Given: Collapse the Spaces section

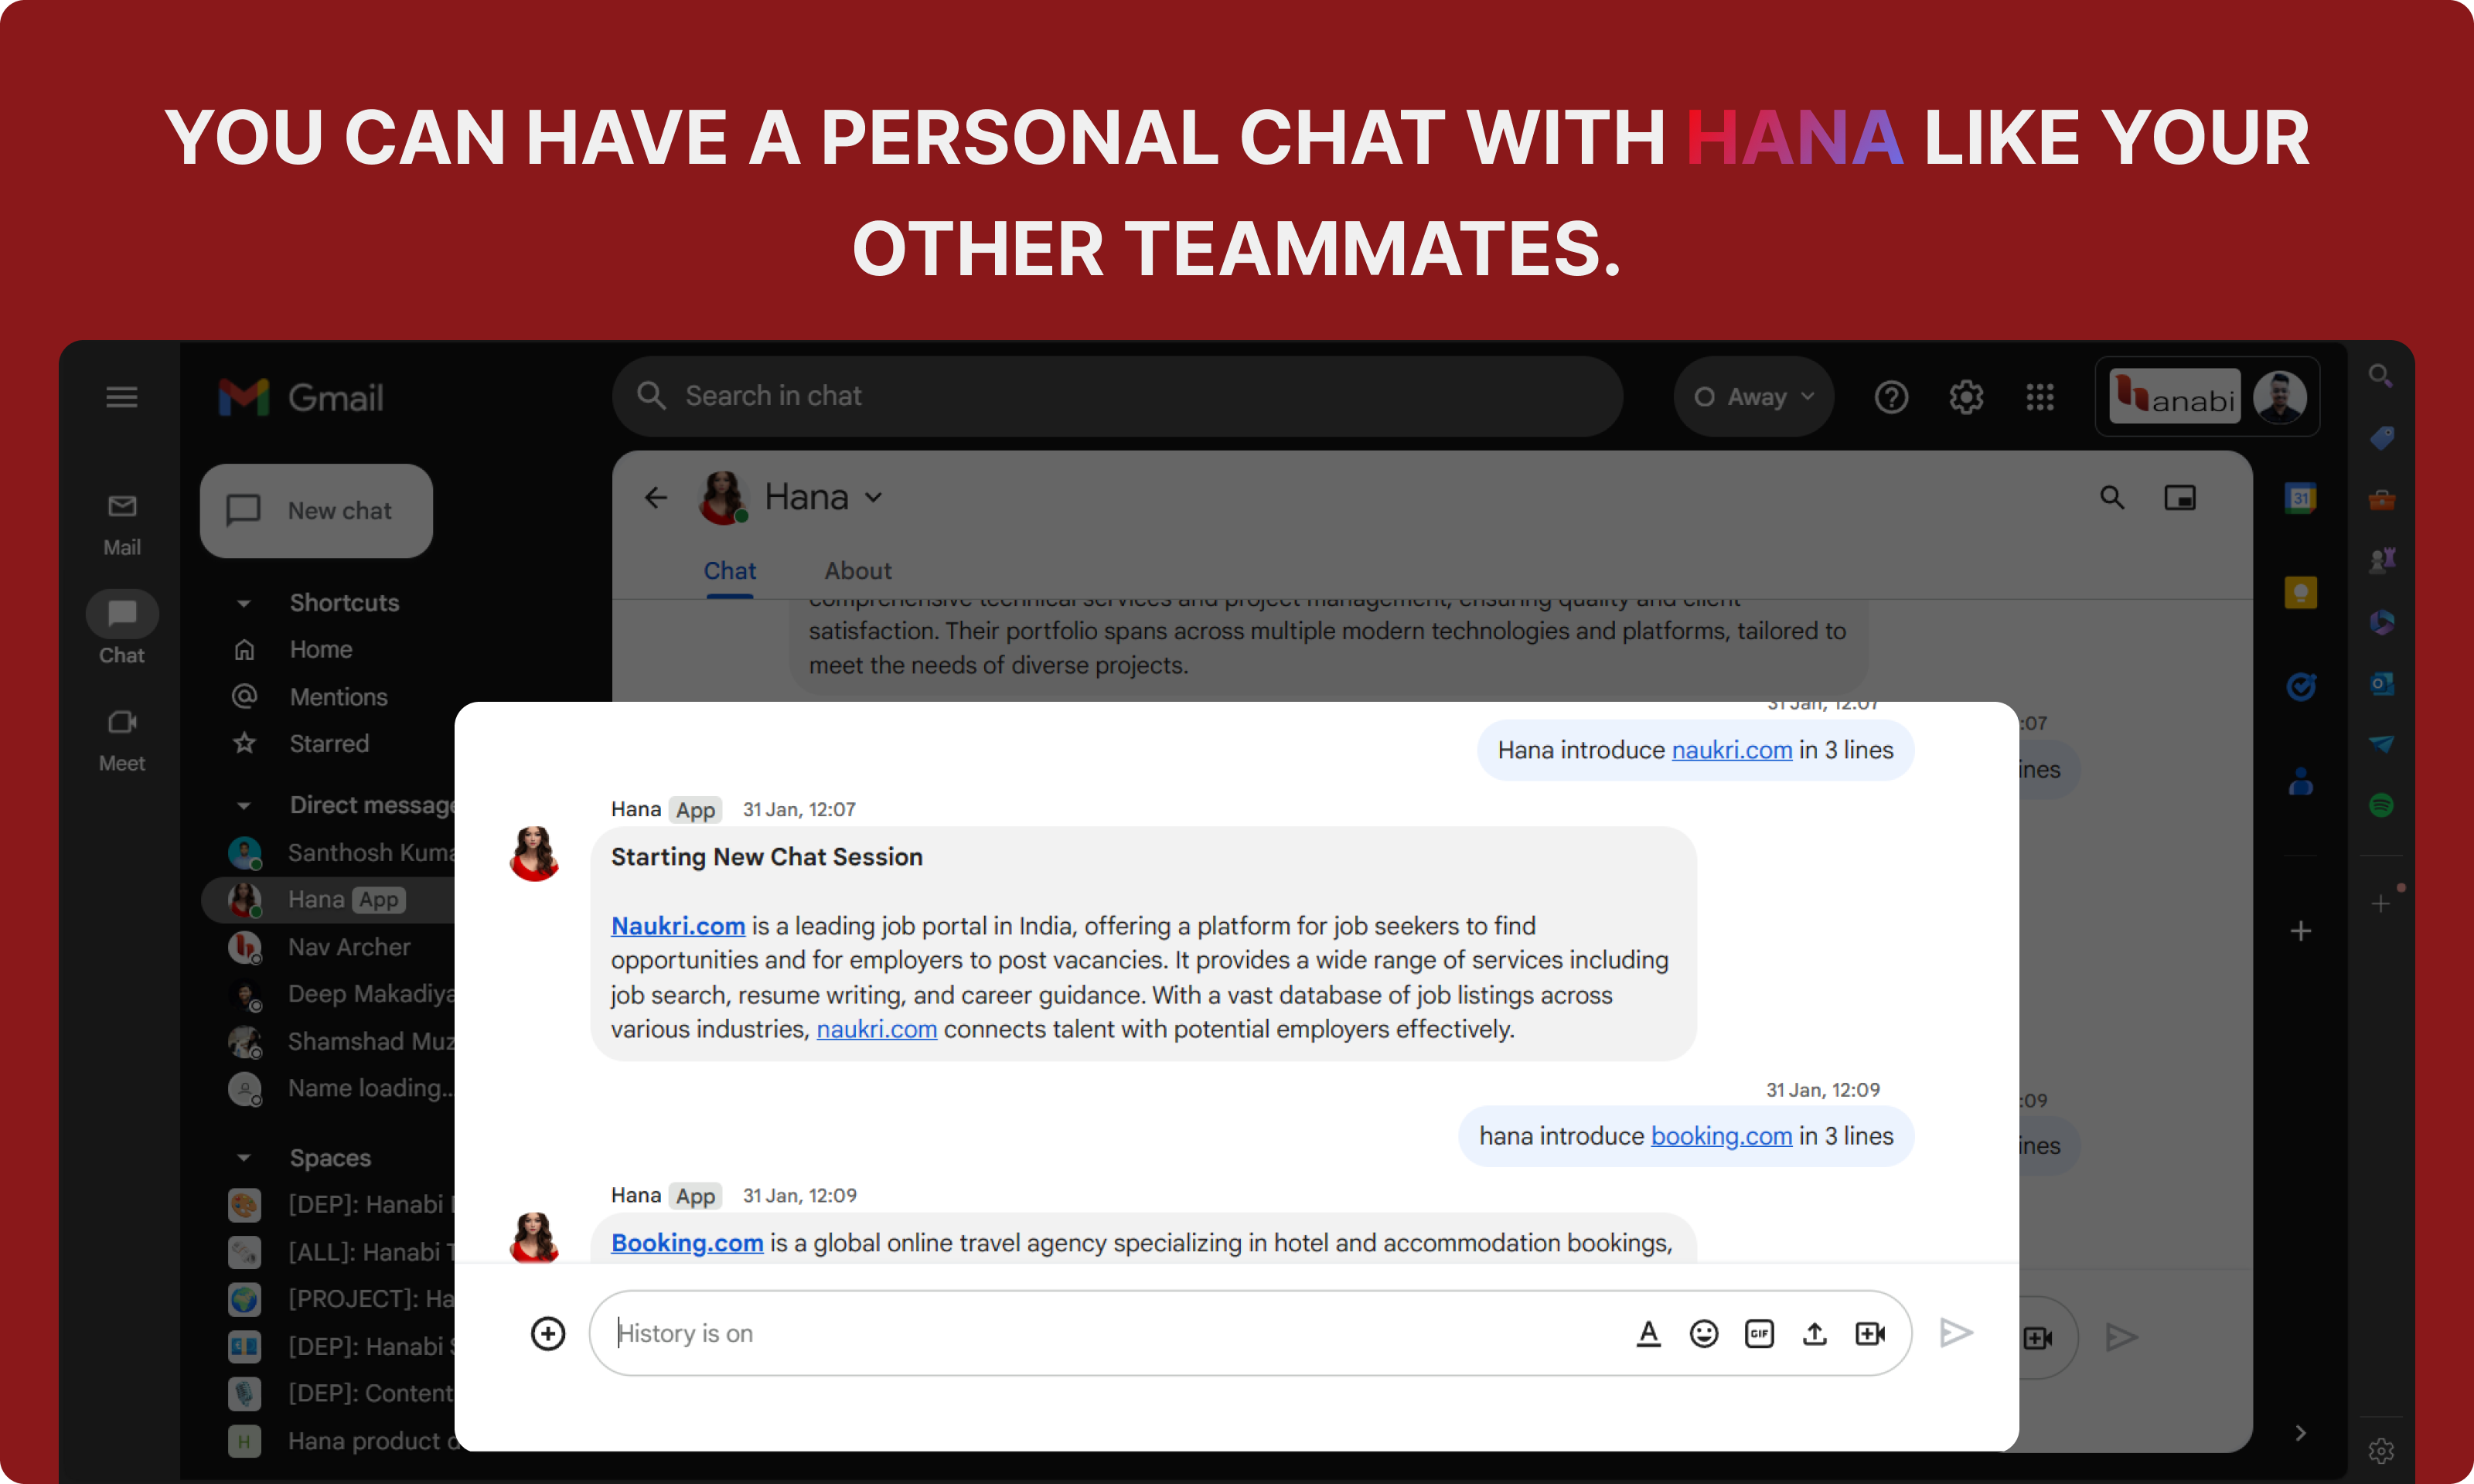Looking at the screenshot, I should coord(243,1157).
